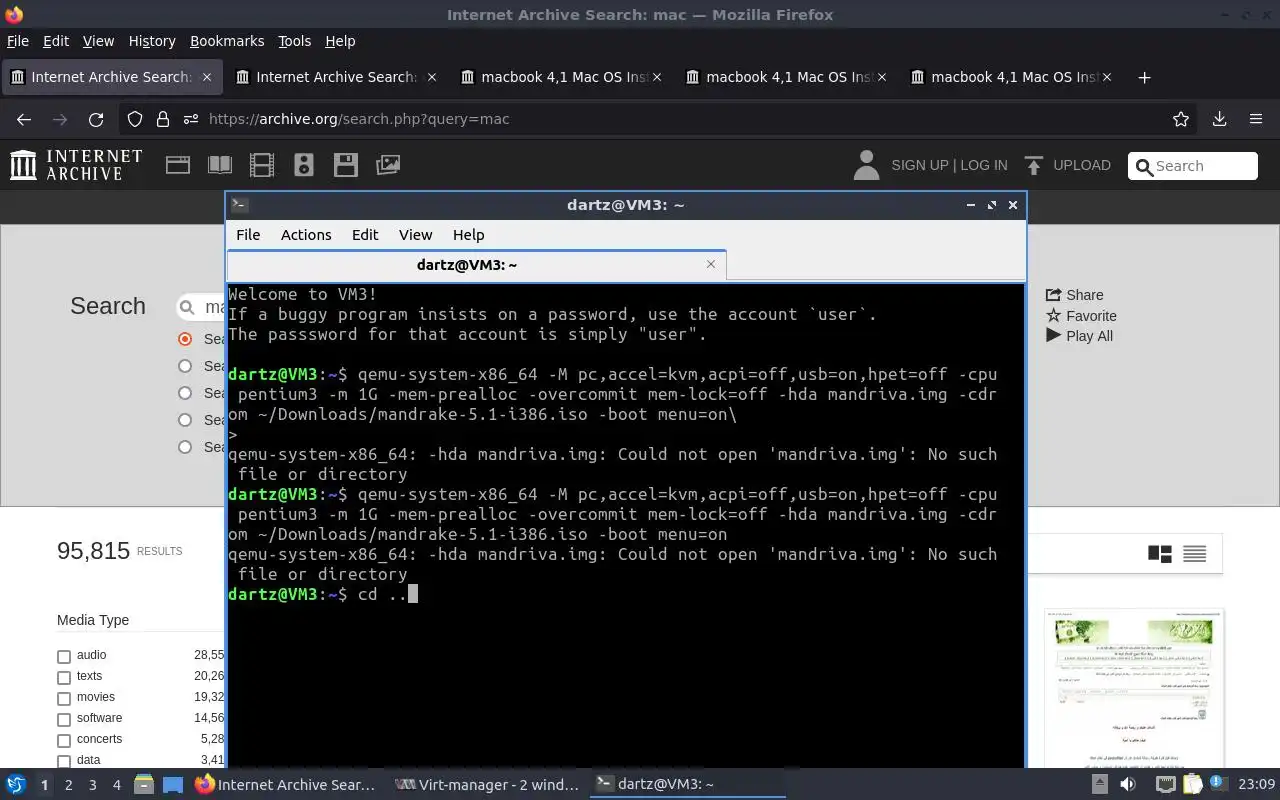This screenshot has height=800, width=1280.
Task: Click the Play All link
Action: [x=1089, y=336]
